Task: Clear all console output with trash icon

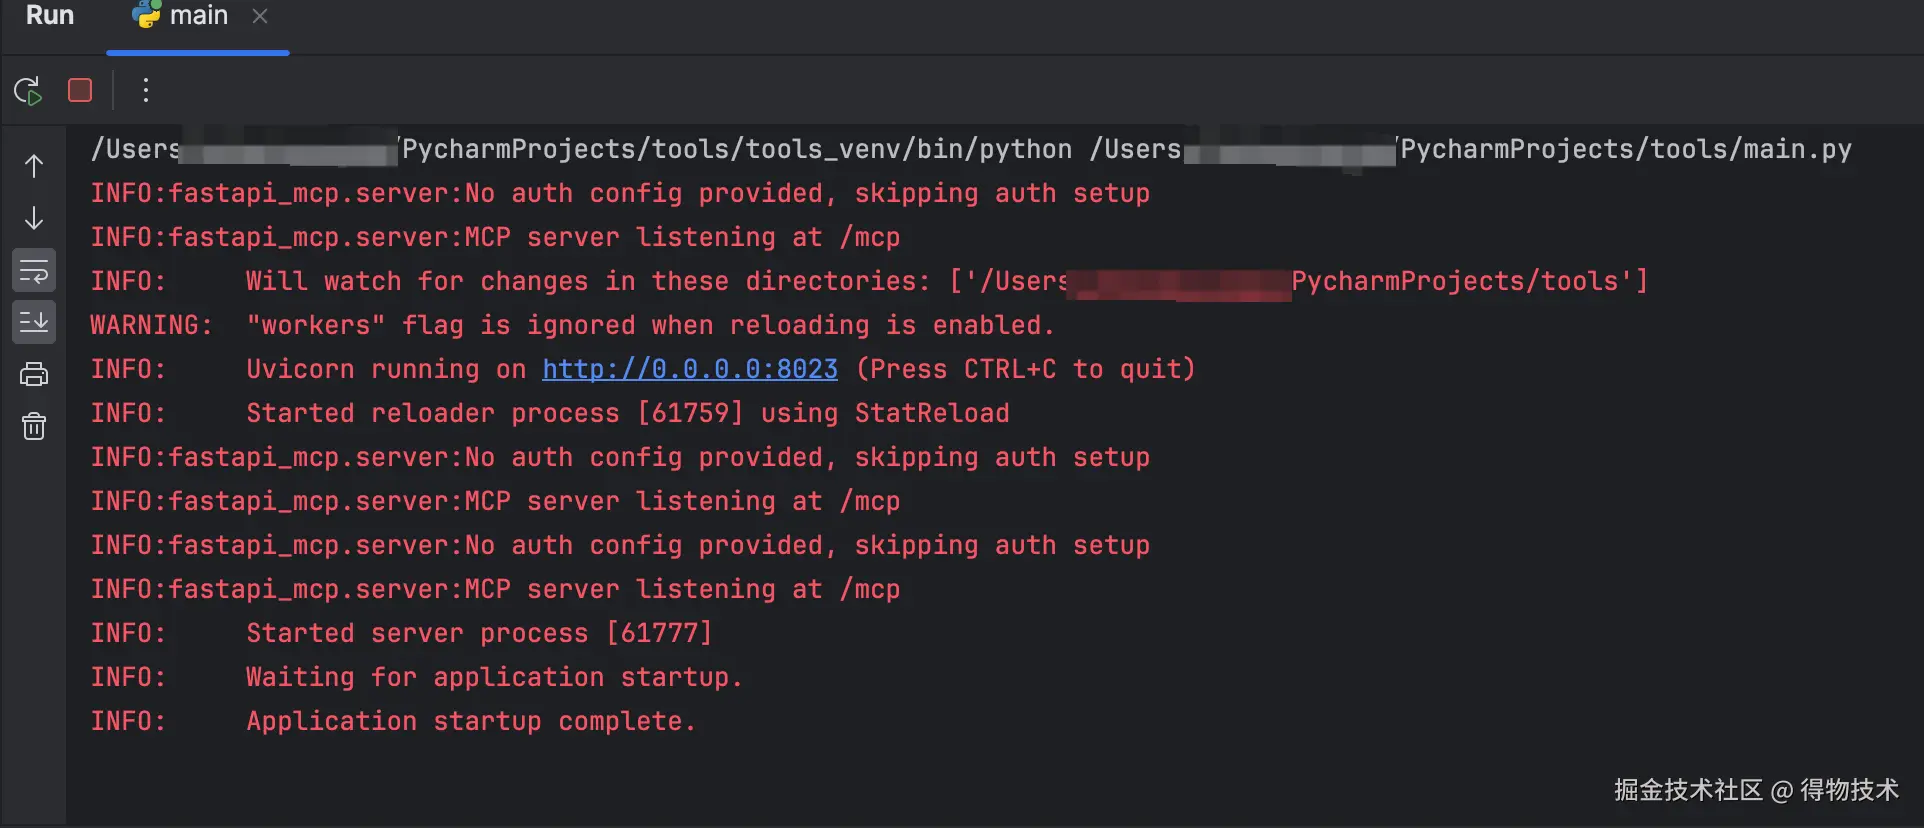Action: coord(34,427)
